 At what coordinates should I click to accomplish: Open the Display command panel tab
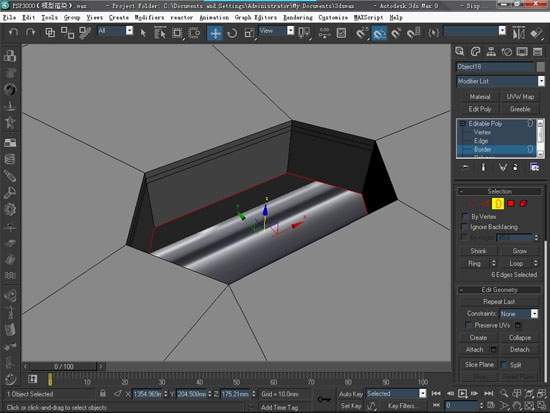tap(522, 52)
